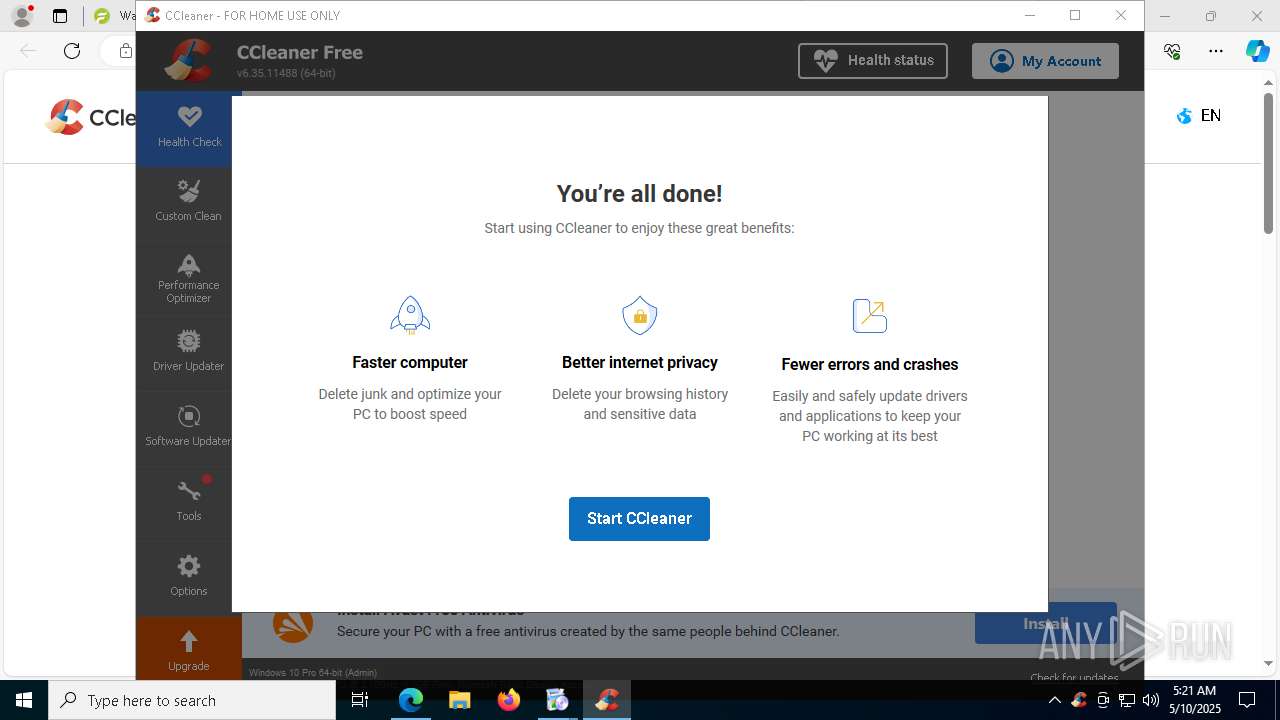The height and width of the screenshot is (720, 1280).
Task: Open the CCleaner taskbar icon
Action: [x=607, y=700]
